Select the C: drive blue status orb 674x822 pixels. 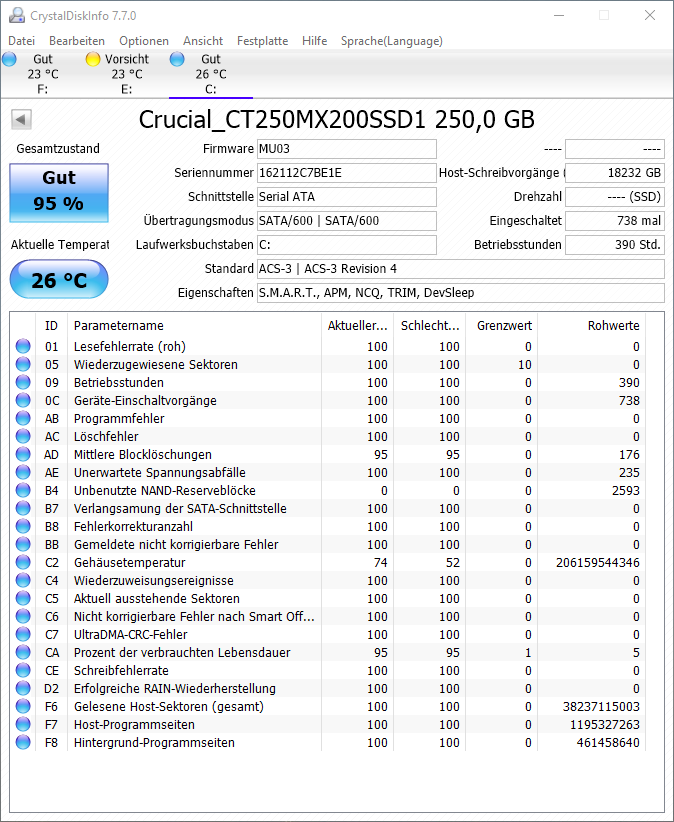coord(177,59)
